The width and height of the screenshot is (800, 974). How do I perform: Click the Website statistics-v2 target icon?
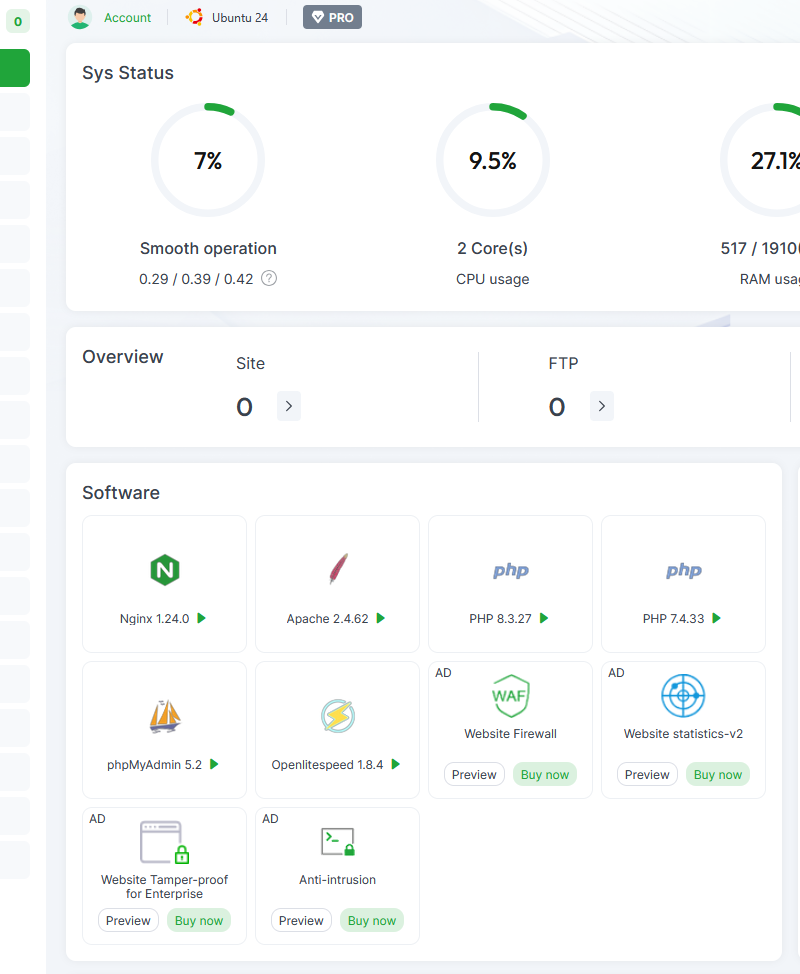(x=683, y=695)
